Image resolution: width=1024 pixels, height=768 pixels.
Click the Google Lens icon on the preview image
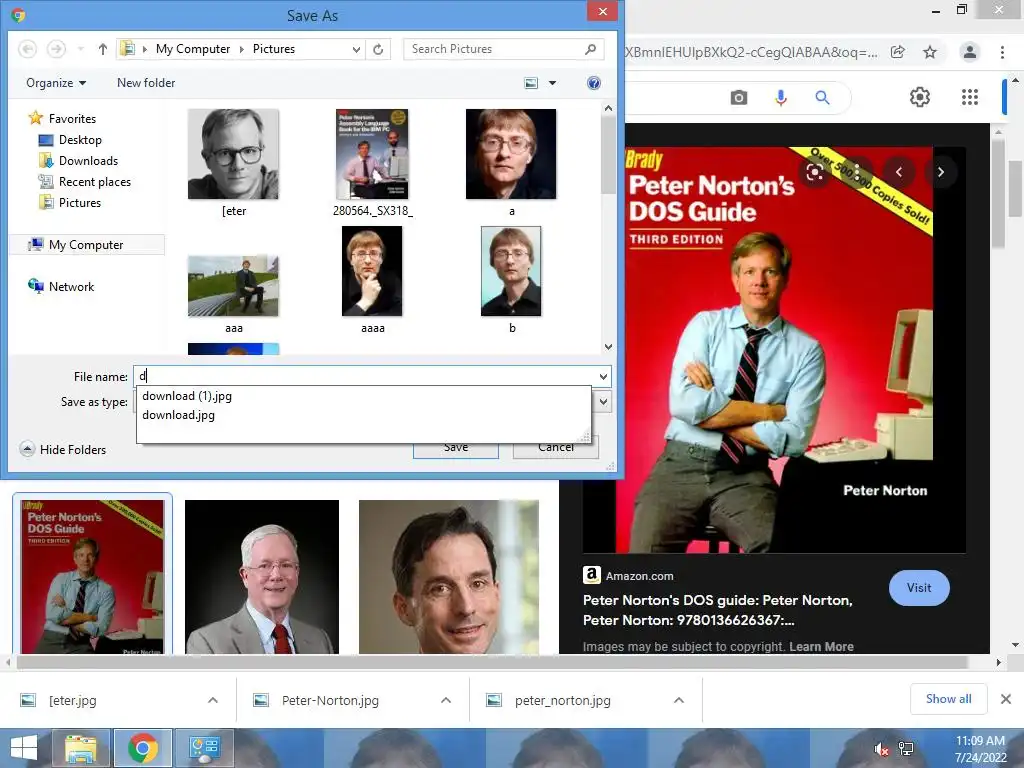[814, 172]
